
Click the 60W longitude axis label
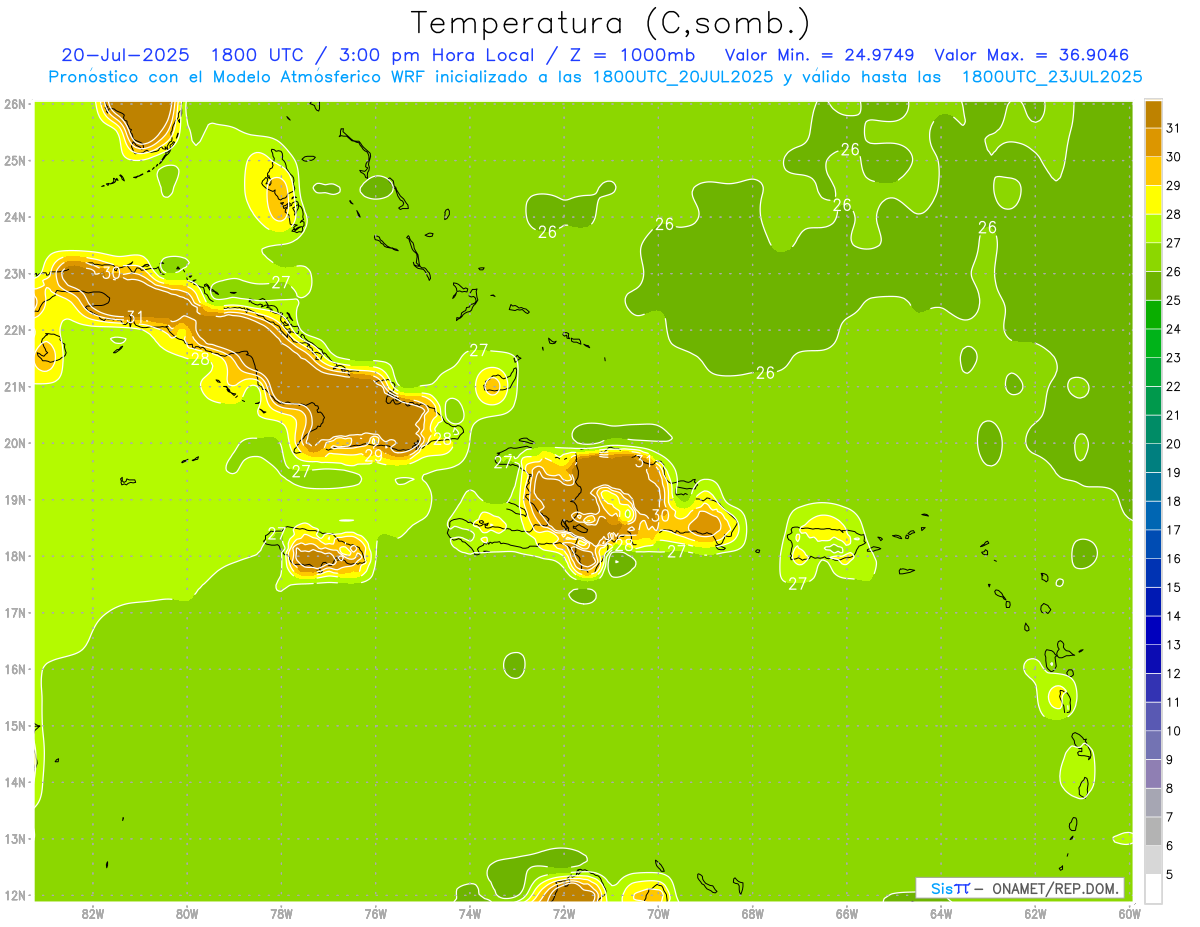click(x=1129, y=912)
